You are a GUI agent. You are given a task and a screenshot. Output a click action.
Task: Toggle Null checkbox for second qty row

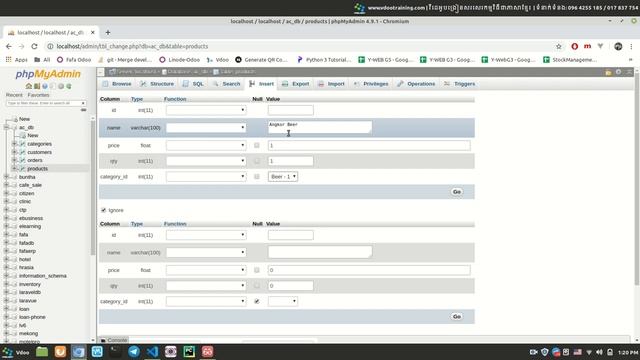(257, 286)
